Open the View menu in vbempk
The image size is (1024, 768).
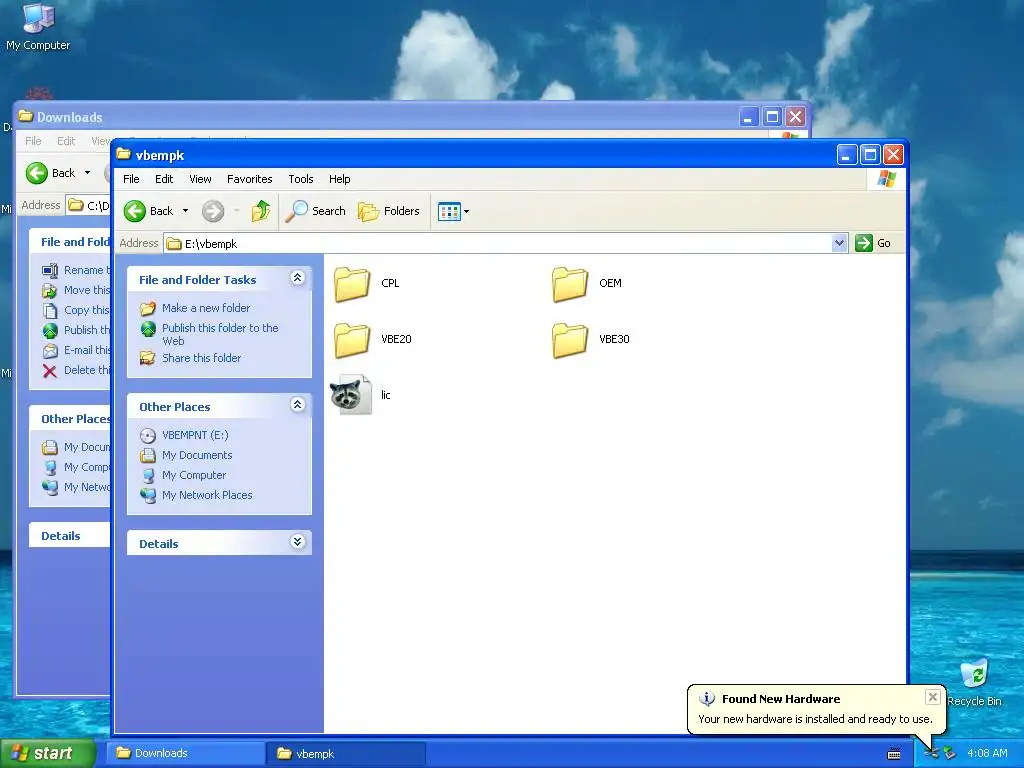[x=200, y=179]
